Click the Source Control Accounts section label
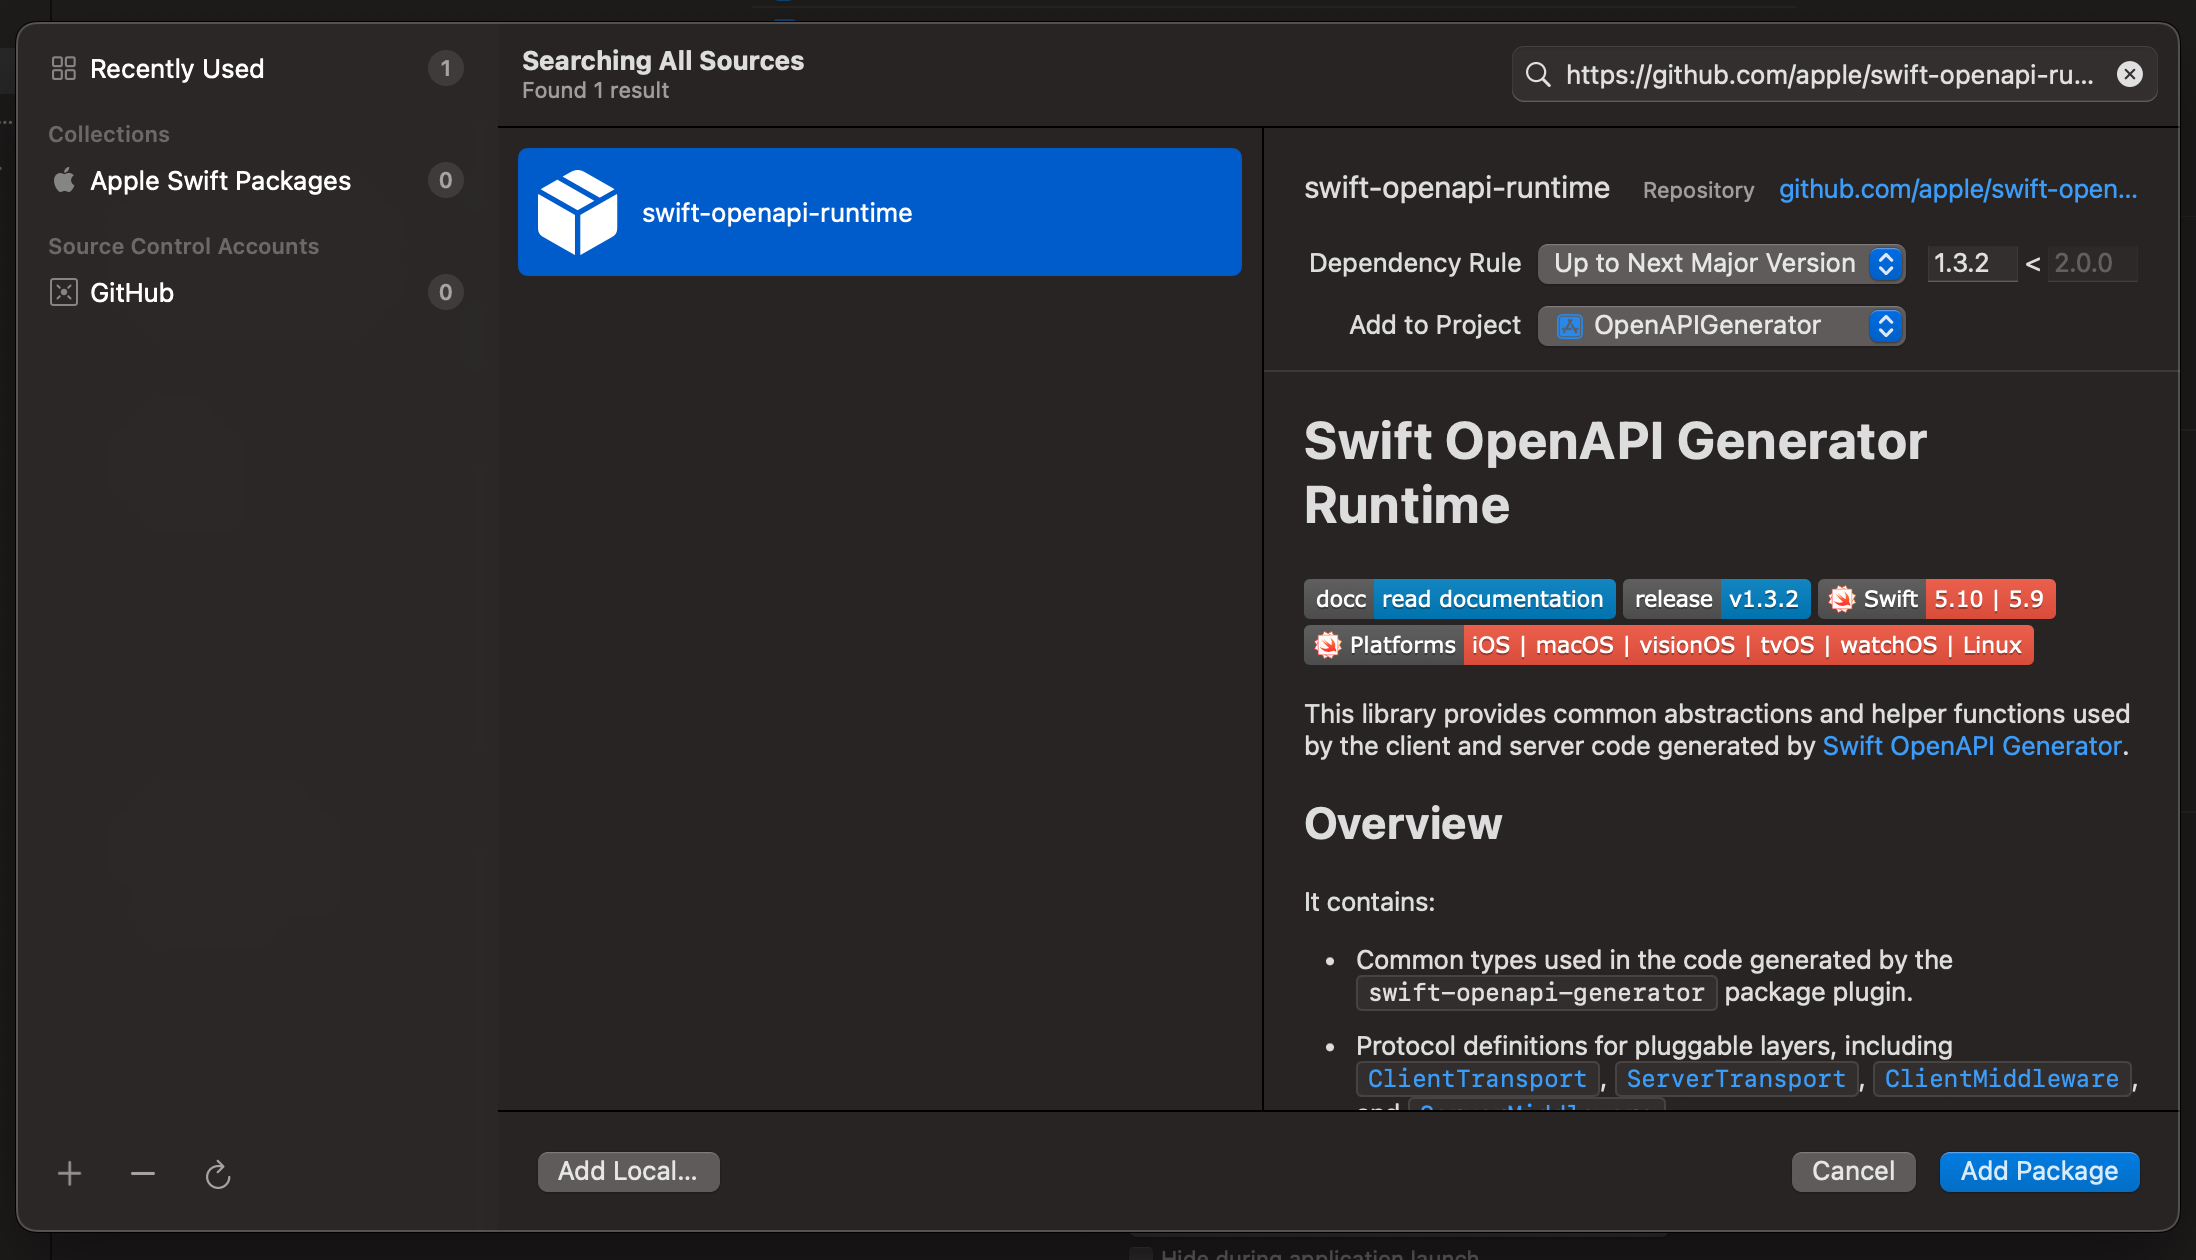This screenshot has width=2196, height=1260. (x=184, y=246)
